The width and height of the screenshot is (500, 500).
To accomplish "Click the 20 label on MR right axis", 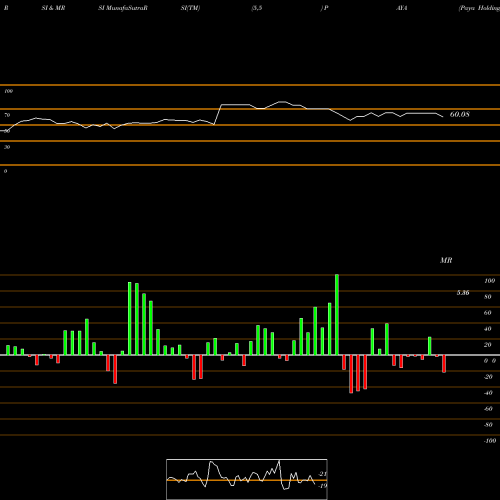I will pyautogui.click(x=488, y=345).
